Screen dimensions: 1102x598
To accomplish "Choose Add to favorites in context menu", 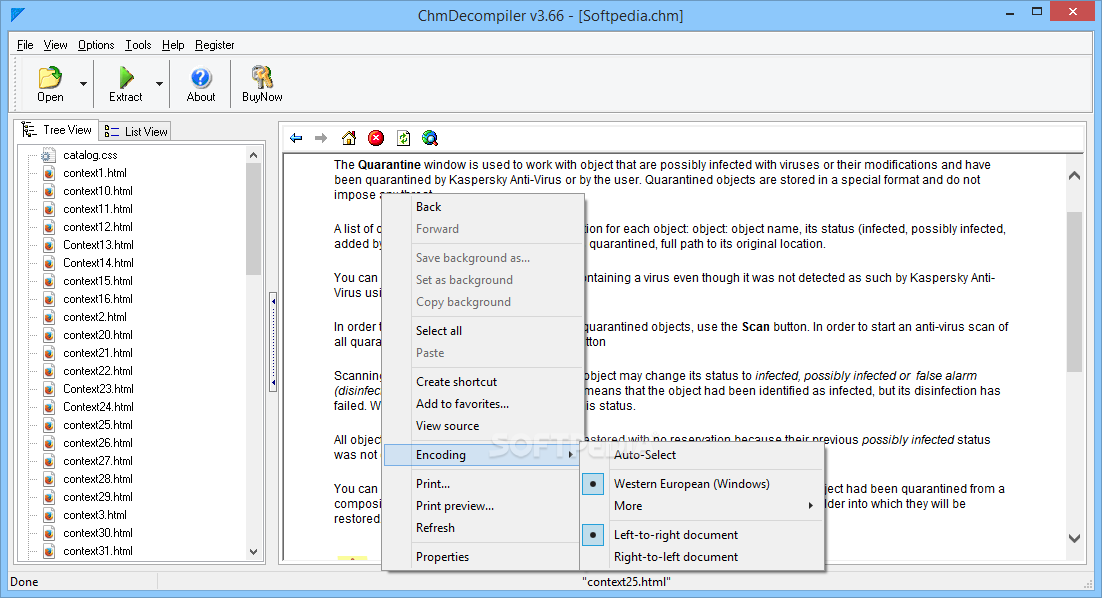I will 482,403.
